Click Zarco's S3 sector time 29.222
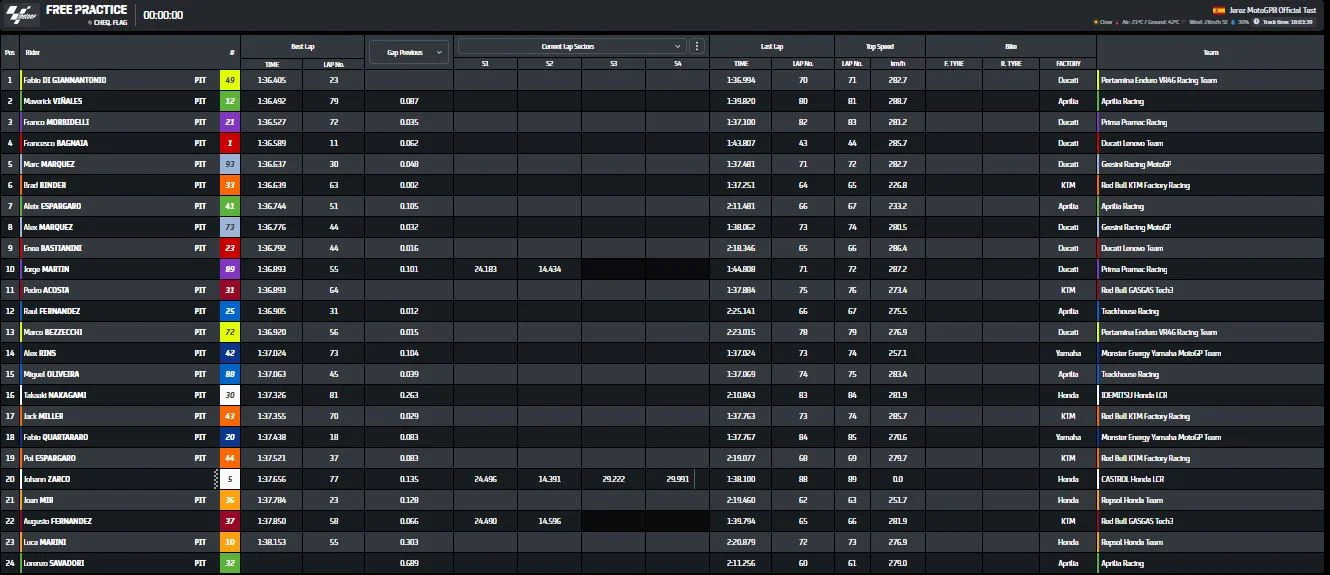 click(613, 479)
